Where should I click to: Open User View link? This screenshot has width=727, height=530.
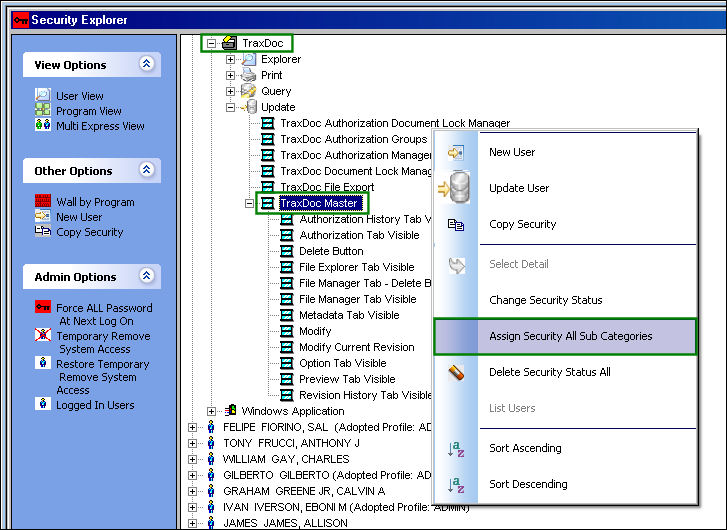pos(80,96)
